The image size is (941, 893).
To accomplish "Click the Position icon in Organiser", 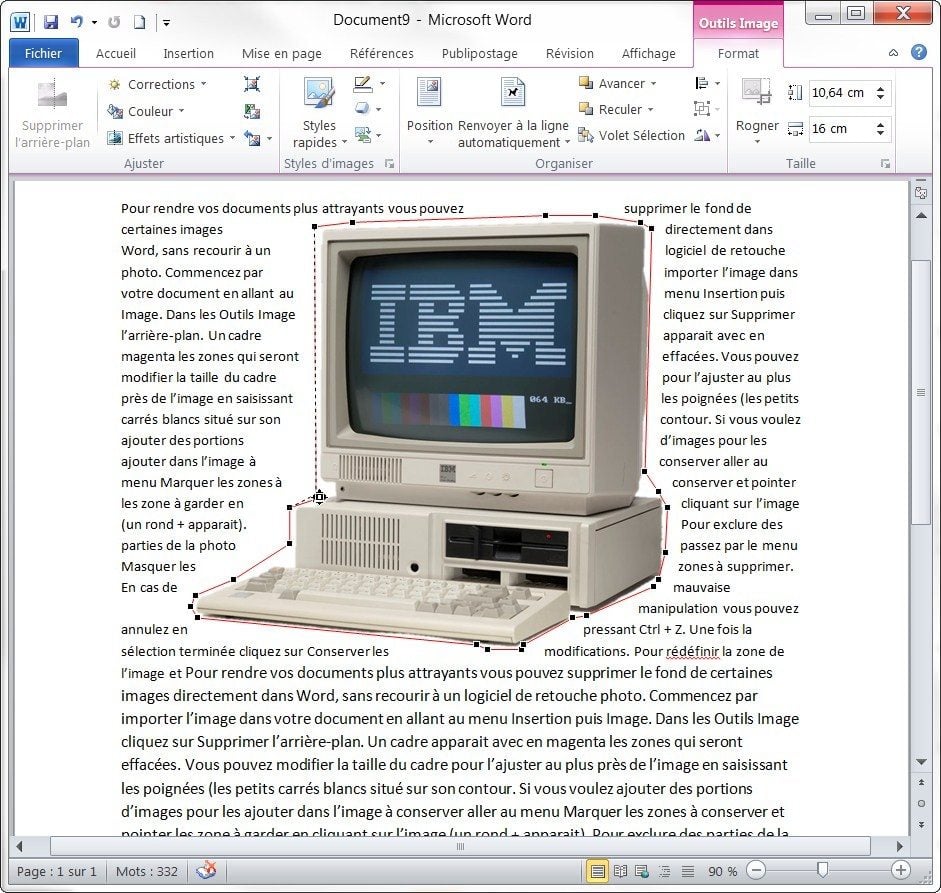I will [429, 93].
